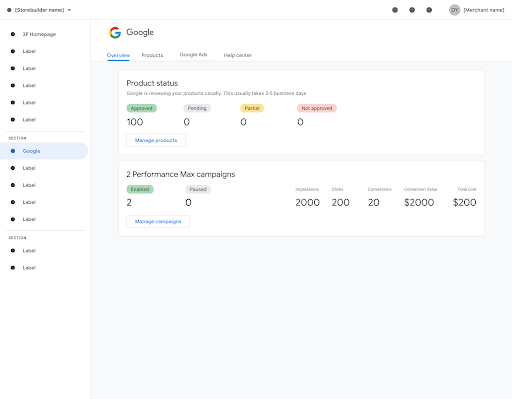This screenshot has width=512, height=399.
Task: Click the storebuilder dot icon at top left
Action: tap(9, 10)
